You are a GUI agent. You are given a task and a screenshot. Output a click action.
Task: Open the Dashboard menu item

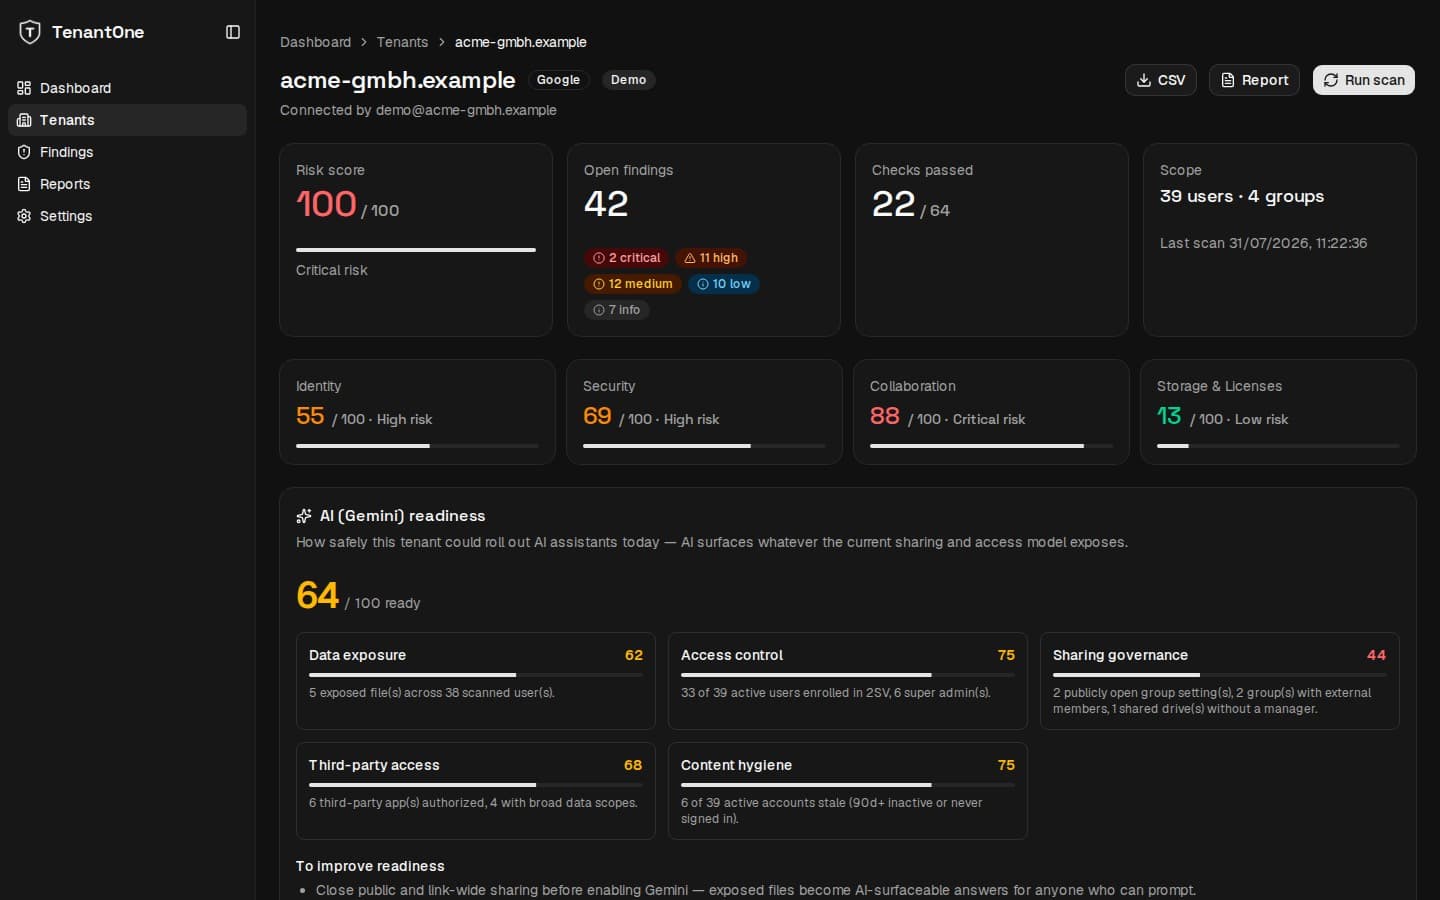click(x=127, y=88)
